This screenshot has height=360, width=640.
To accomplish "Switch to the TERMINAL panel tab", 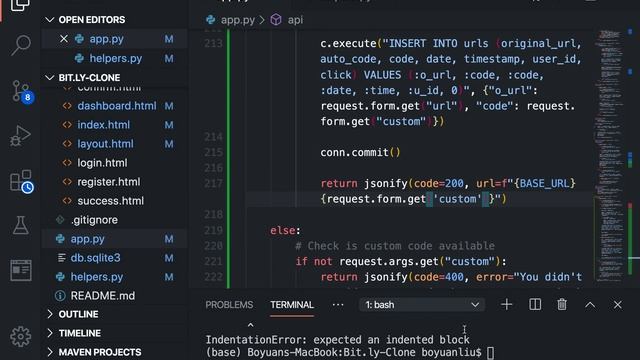I will [292, 304].
